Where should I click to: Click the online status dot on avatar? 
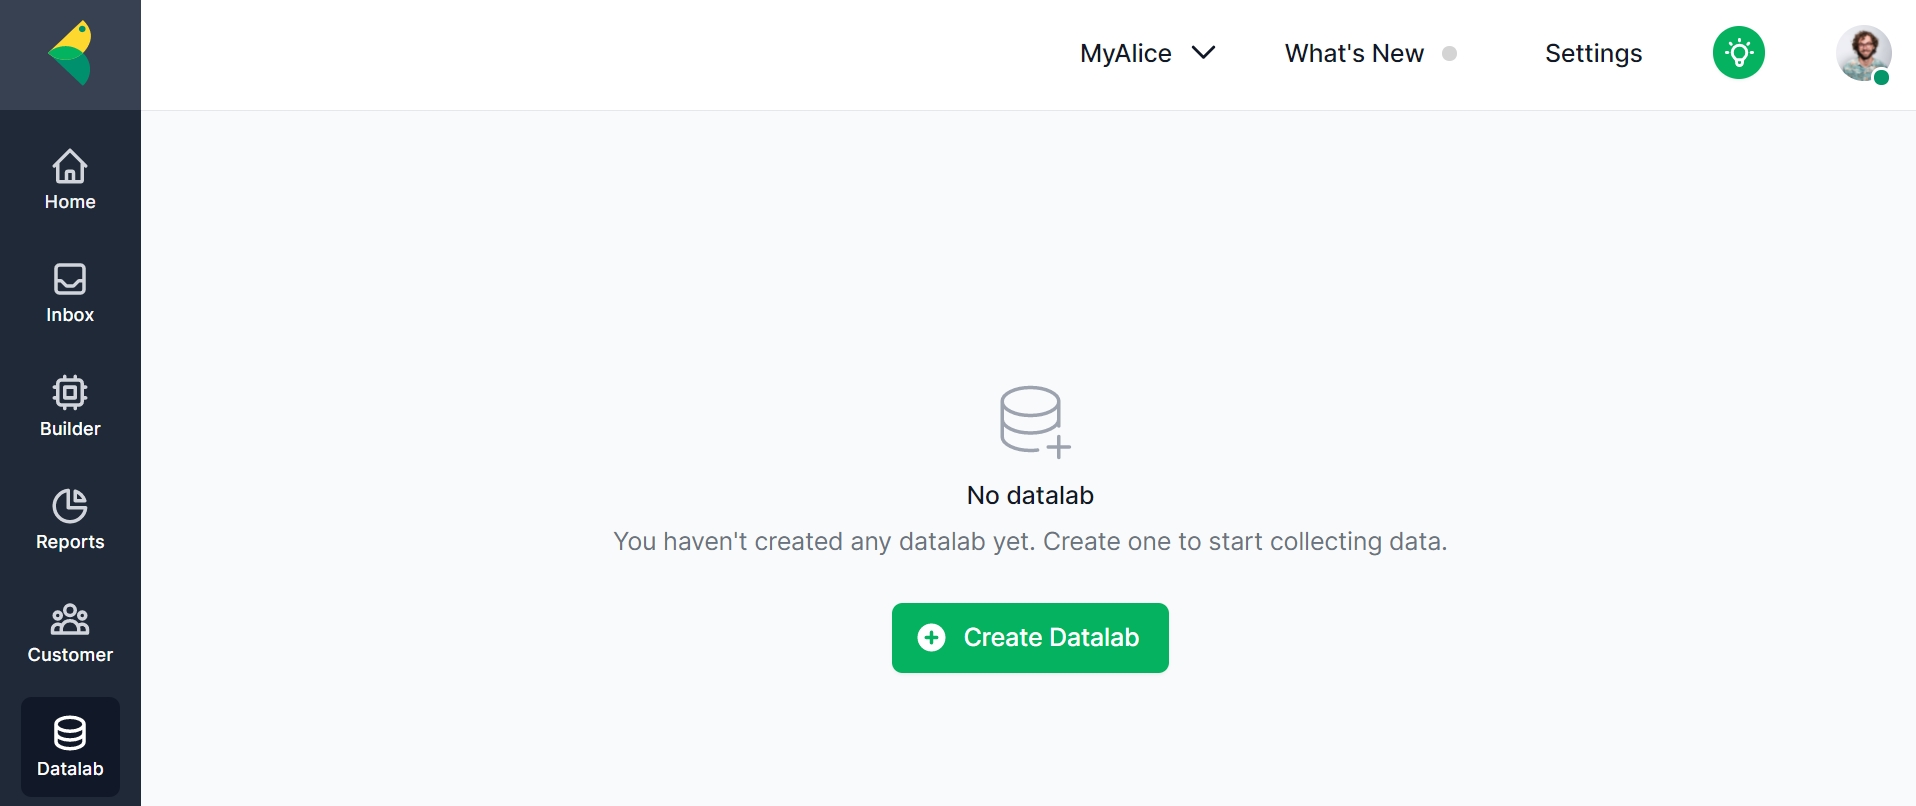[x=1881, y=78]
